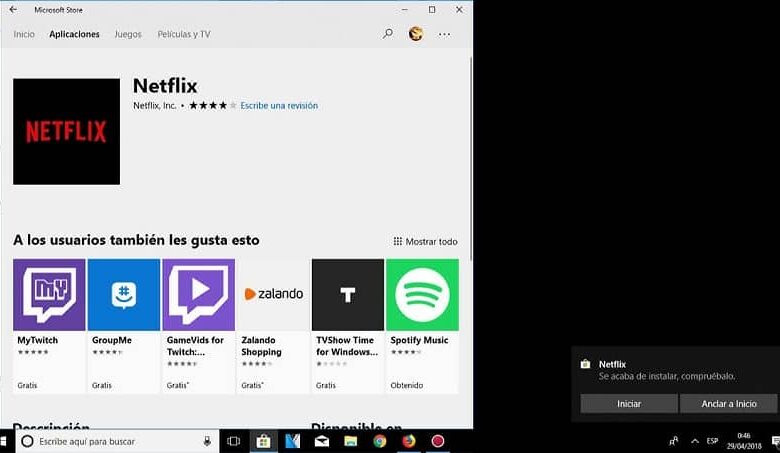Click the MyTwitch app title text

(38, 340)
